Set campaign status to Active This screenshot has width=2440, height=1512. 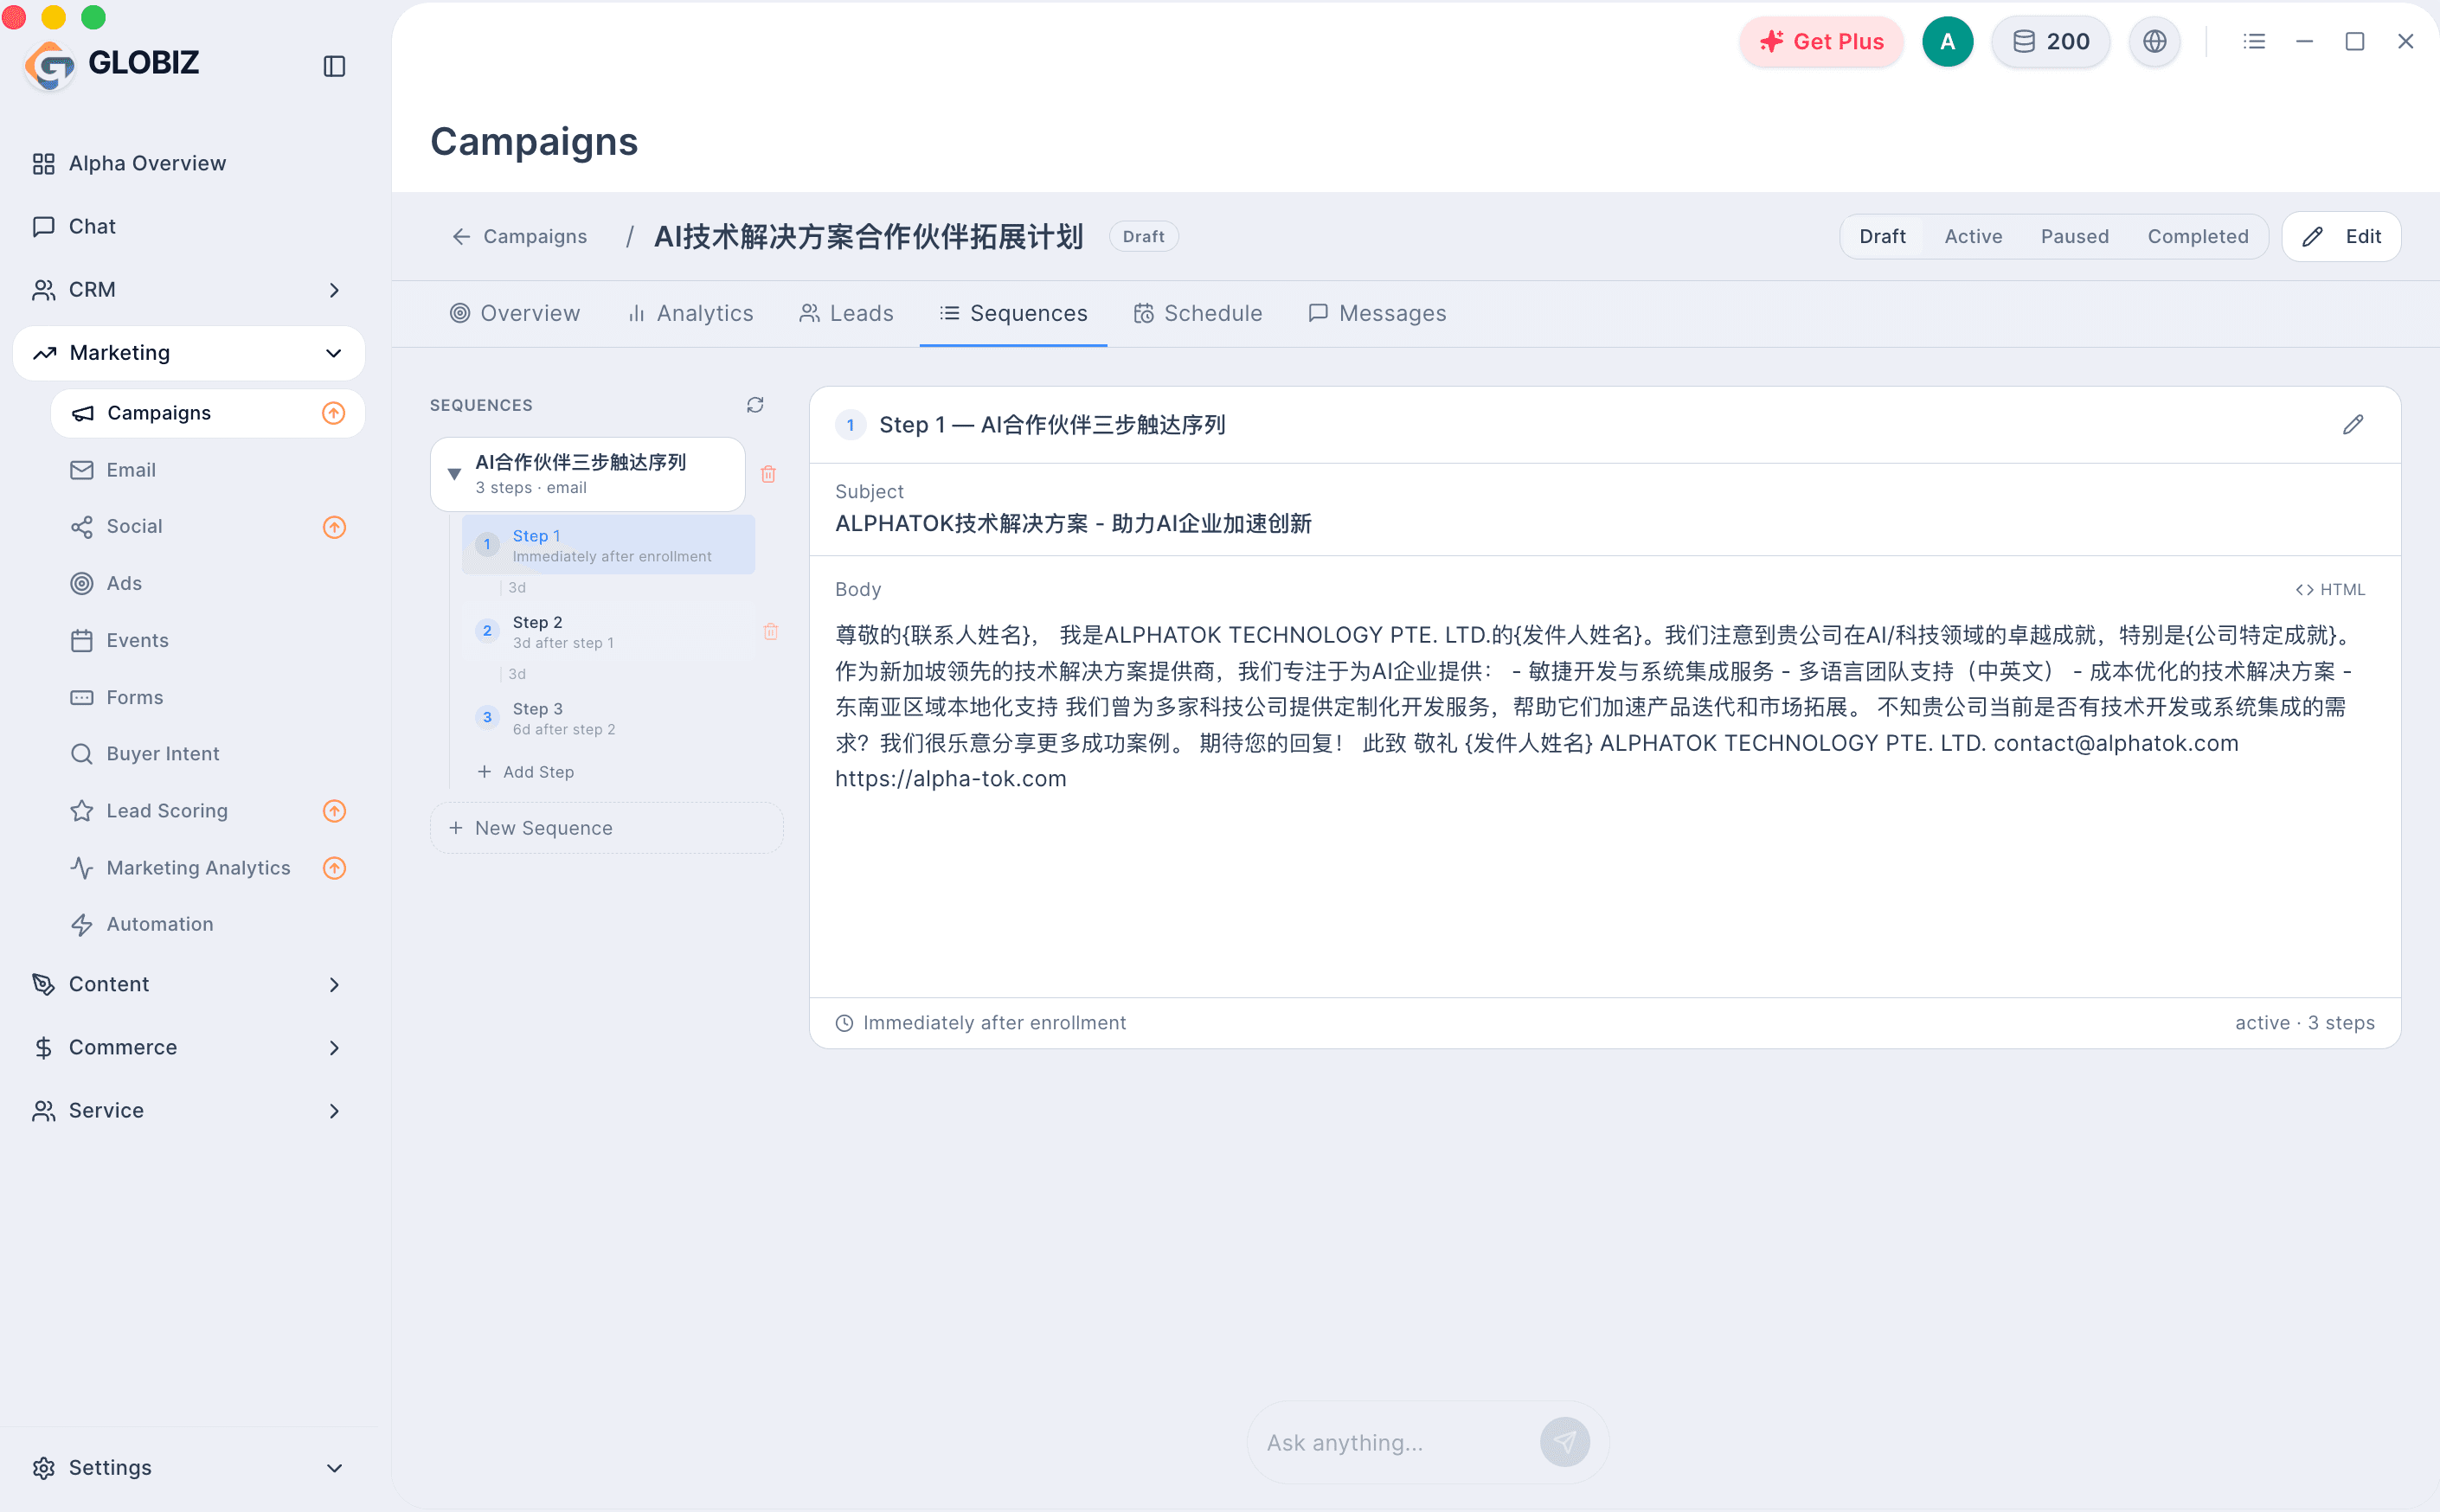1973,236
